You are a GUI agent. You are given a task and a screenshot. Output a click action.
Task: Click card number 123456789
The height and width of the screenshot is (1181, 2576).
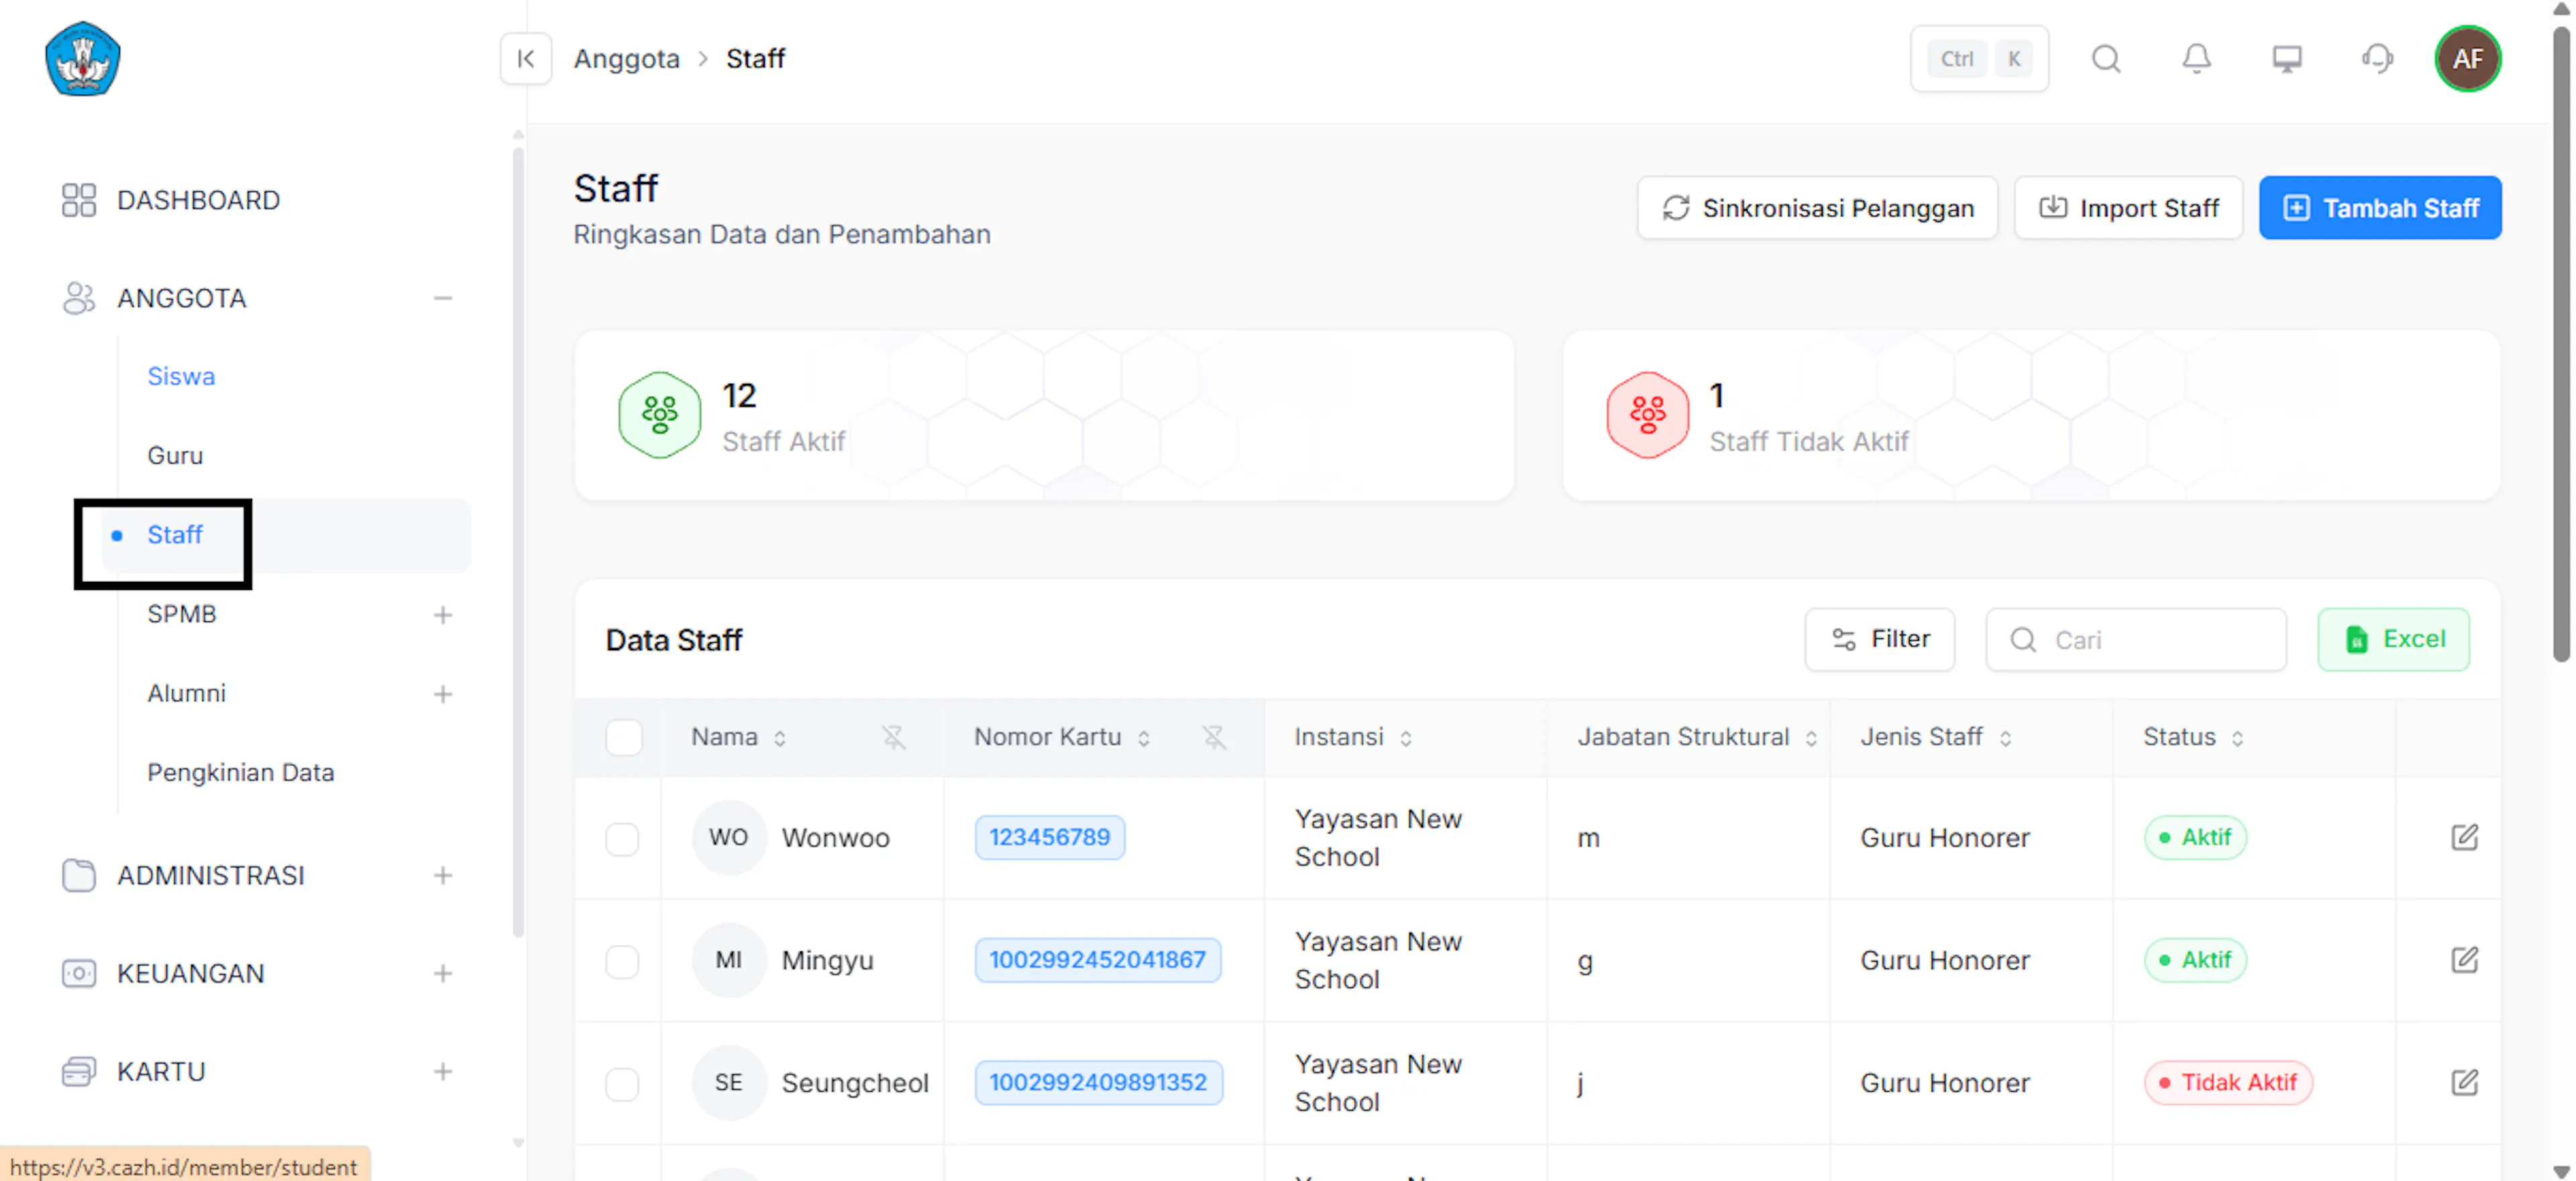pyautogui.click(x=1049, y=837)
